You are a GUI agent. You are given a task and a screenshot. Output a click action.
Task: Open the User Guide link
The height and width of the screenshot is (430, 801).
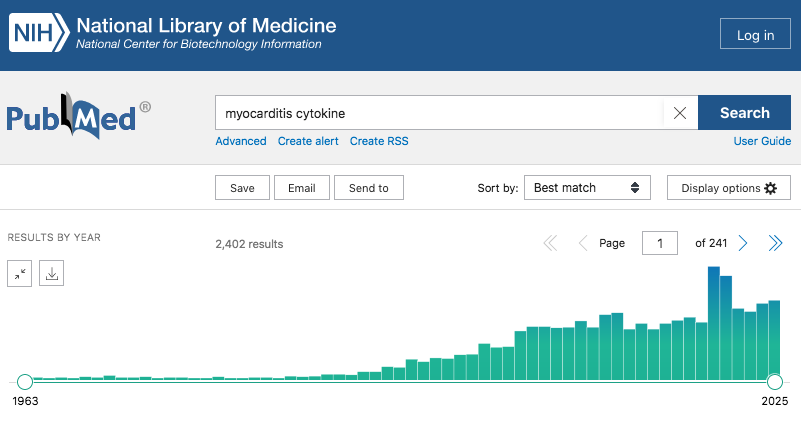(x=762, y=141)
